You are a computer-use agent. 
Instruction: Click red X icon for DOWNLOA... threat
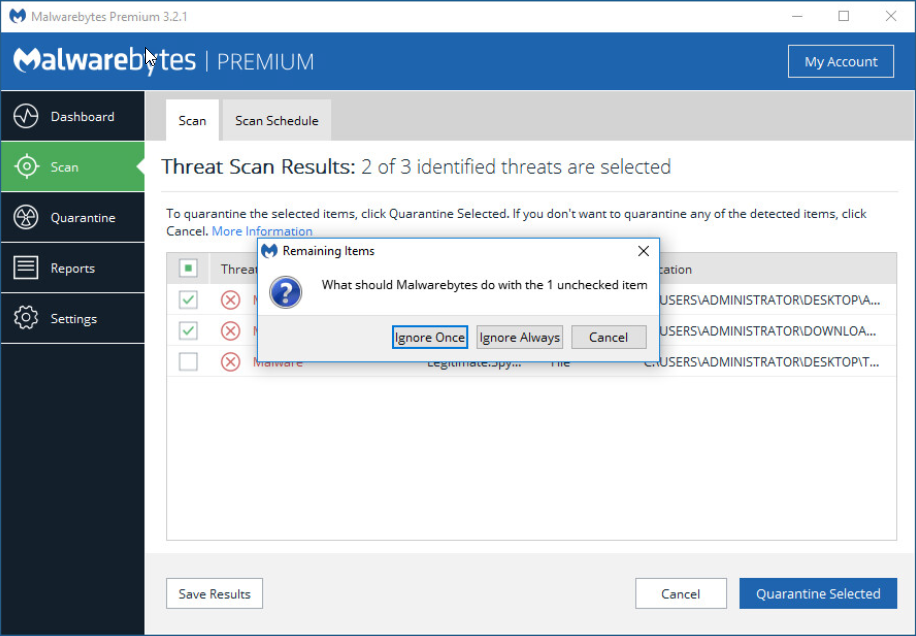pos(230,331)
